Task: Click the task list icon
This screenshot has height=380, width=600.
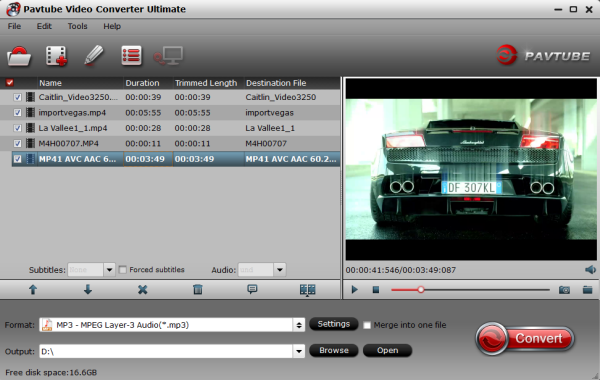Action: click(x=131, y=56)
